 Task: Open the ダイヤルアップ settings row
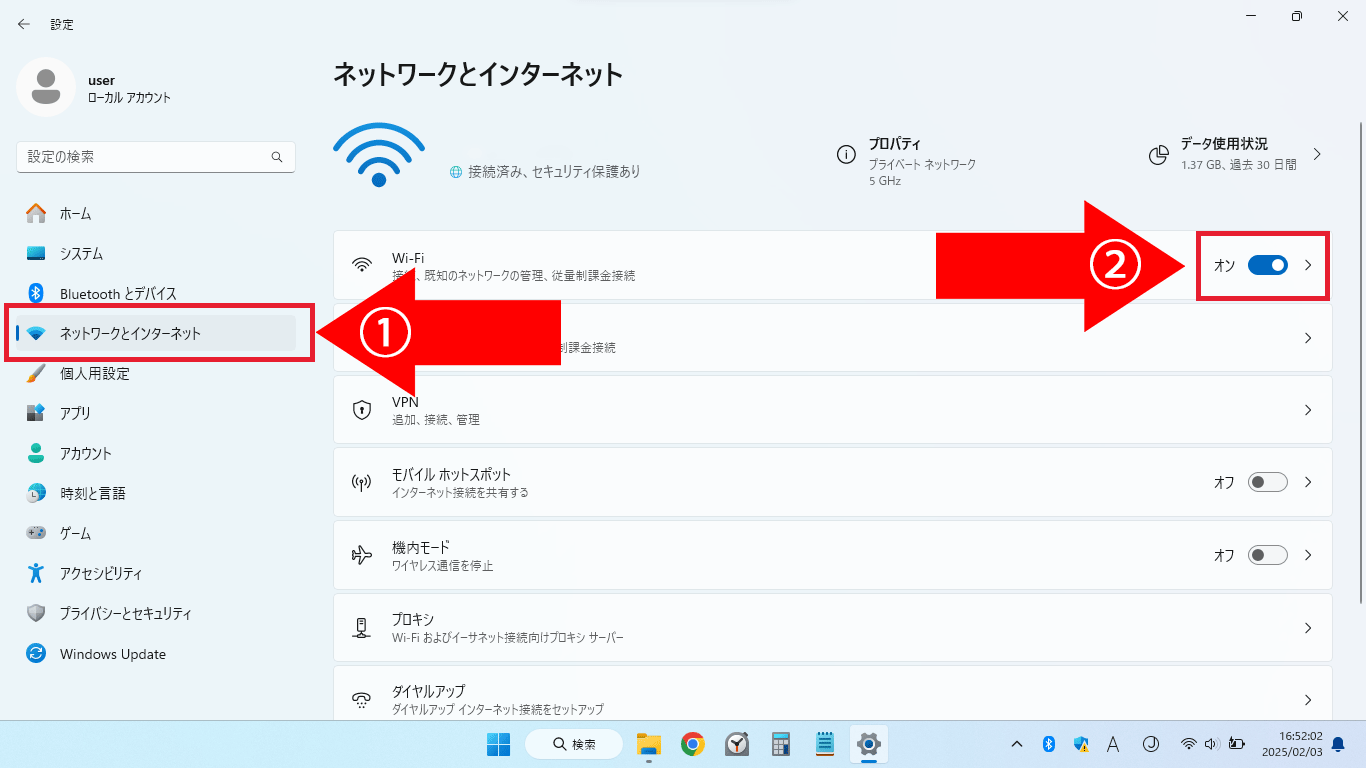[x=832, y=698]
